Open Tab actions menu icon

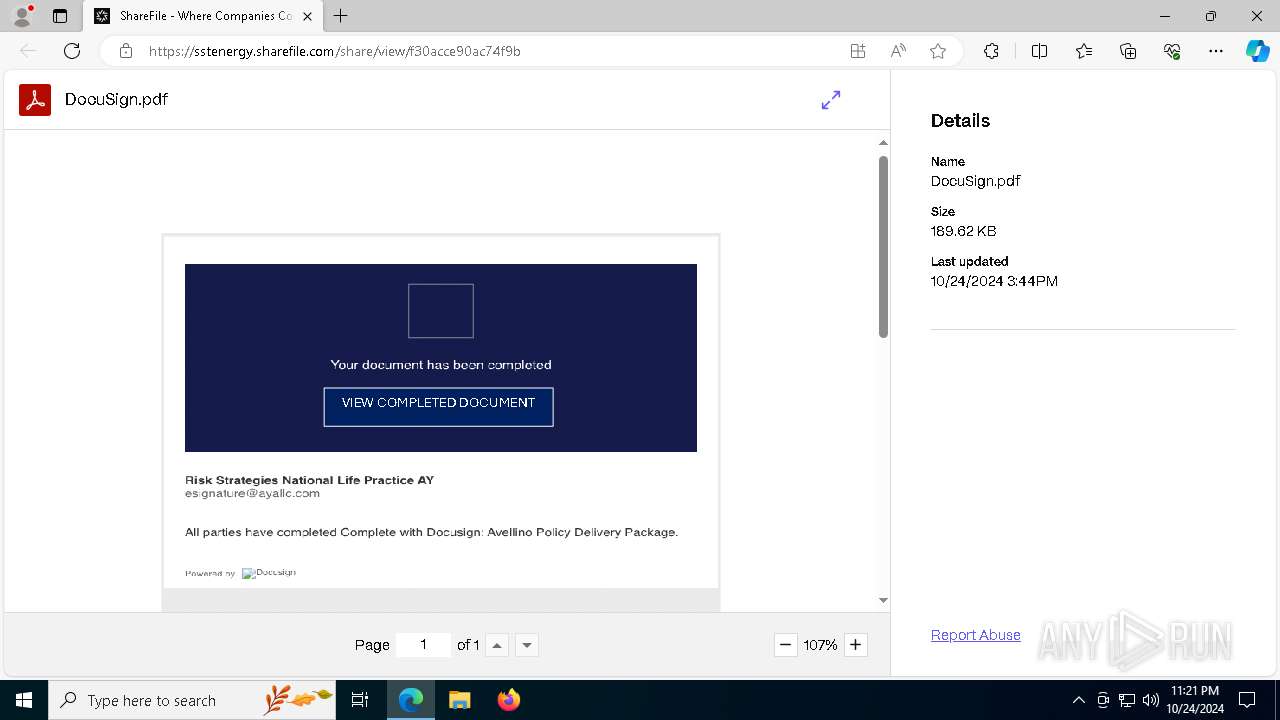(x=60, y=16)
